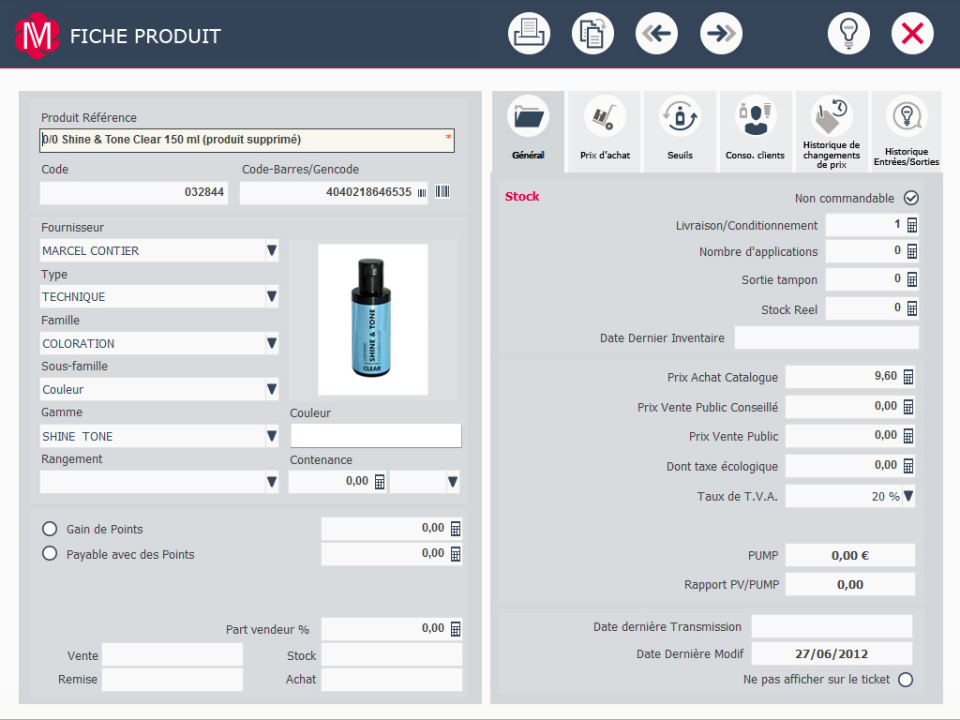
Task: Open calculator for Prix Achat Catalogue
Action: tap(909, 377)
